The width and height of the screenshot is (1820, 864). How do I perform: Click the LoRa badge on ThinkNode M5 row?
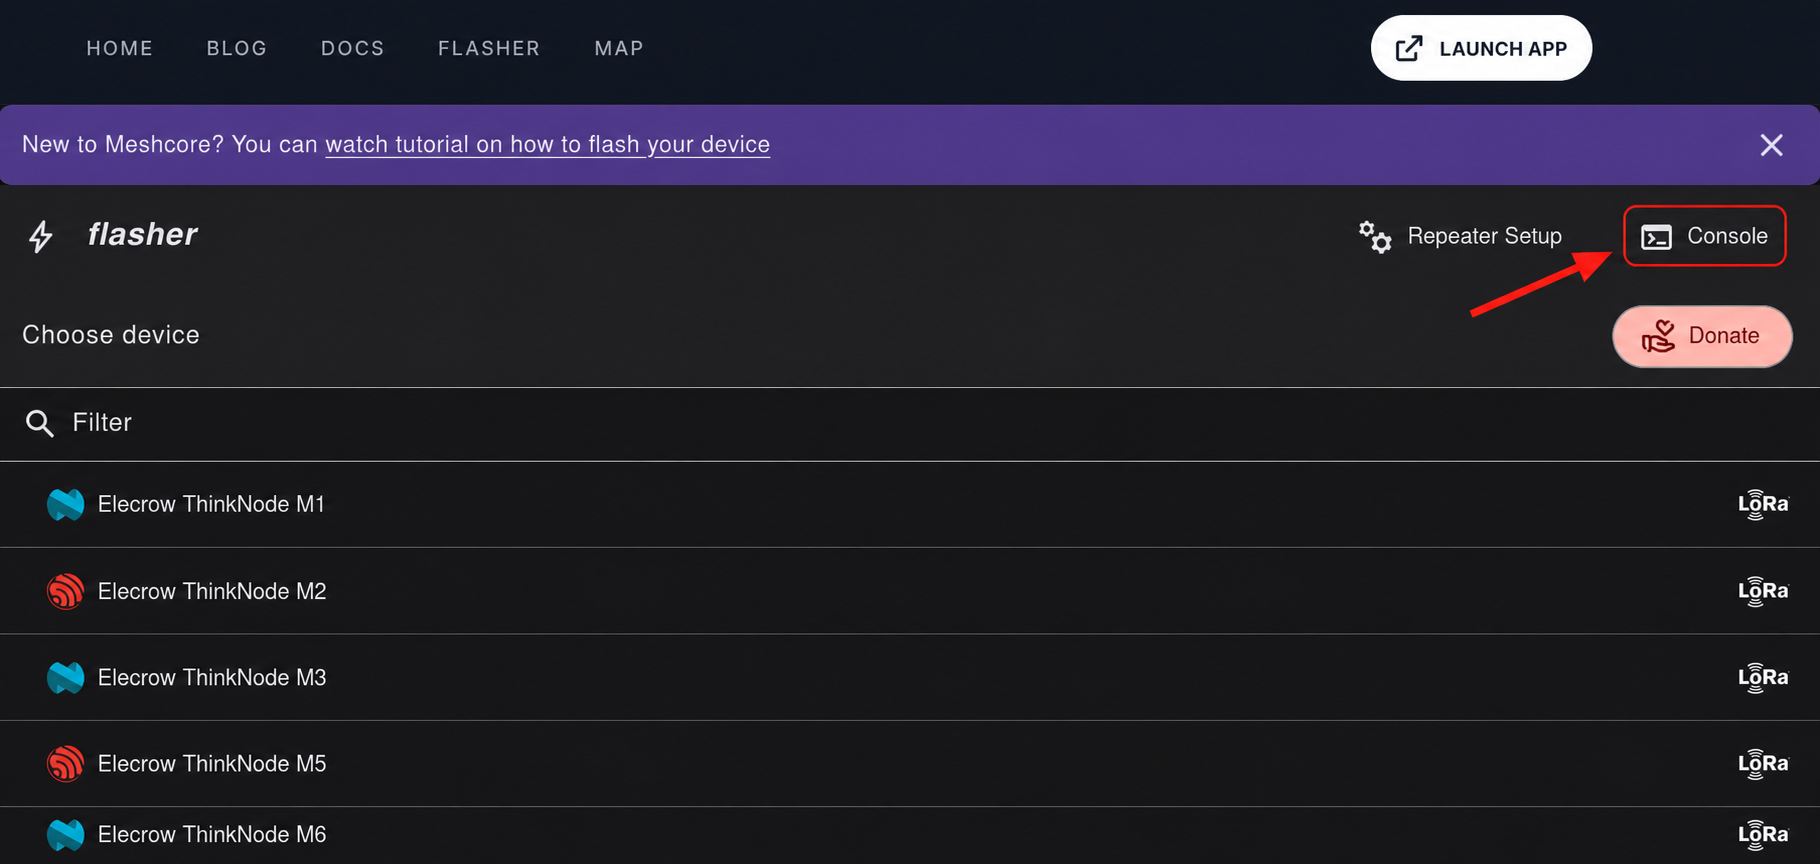1763,764
